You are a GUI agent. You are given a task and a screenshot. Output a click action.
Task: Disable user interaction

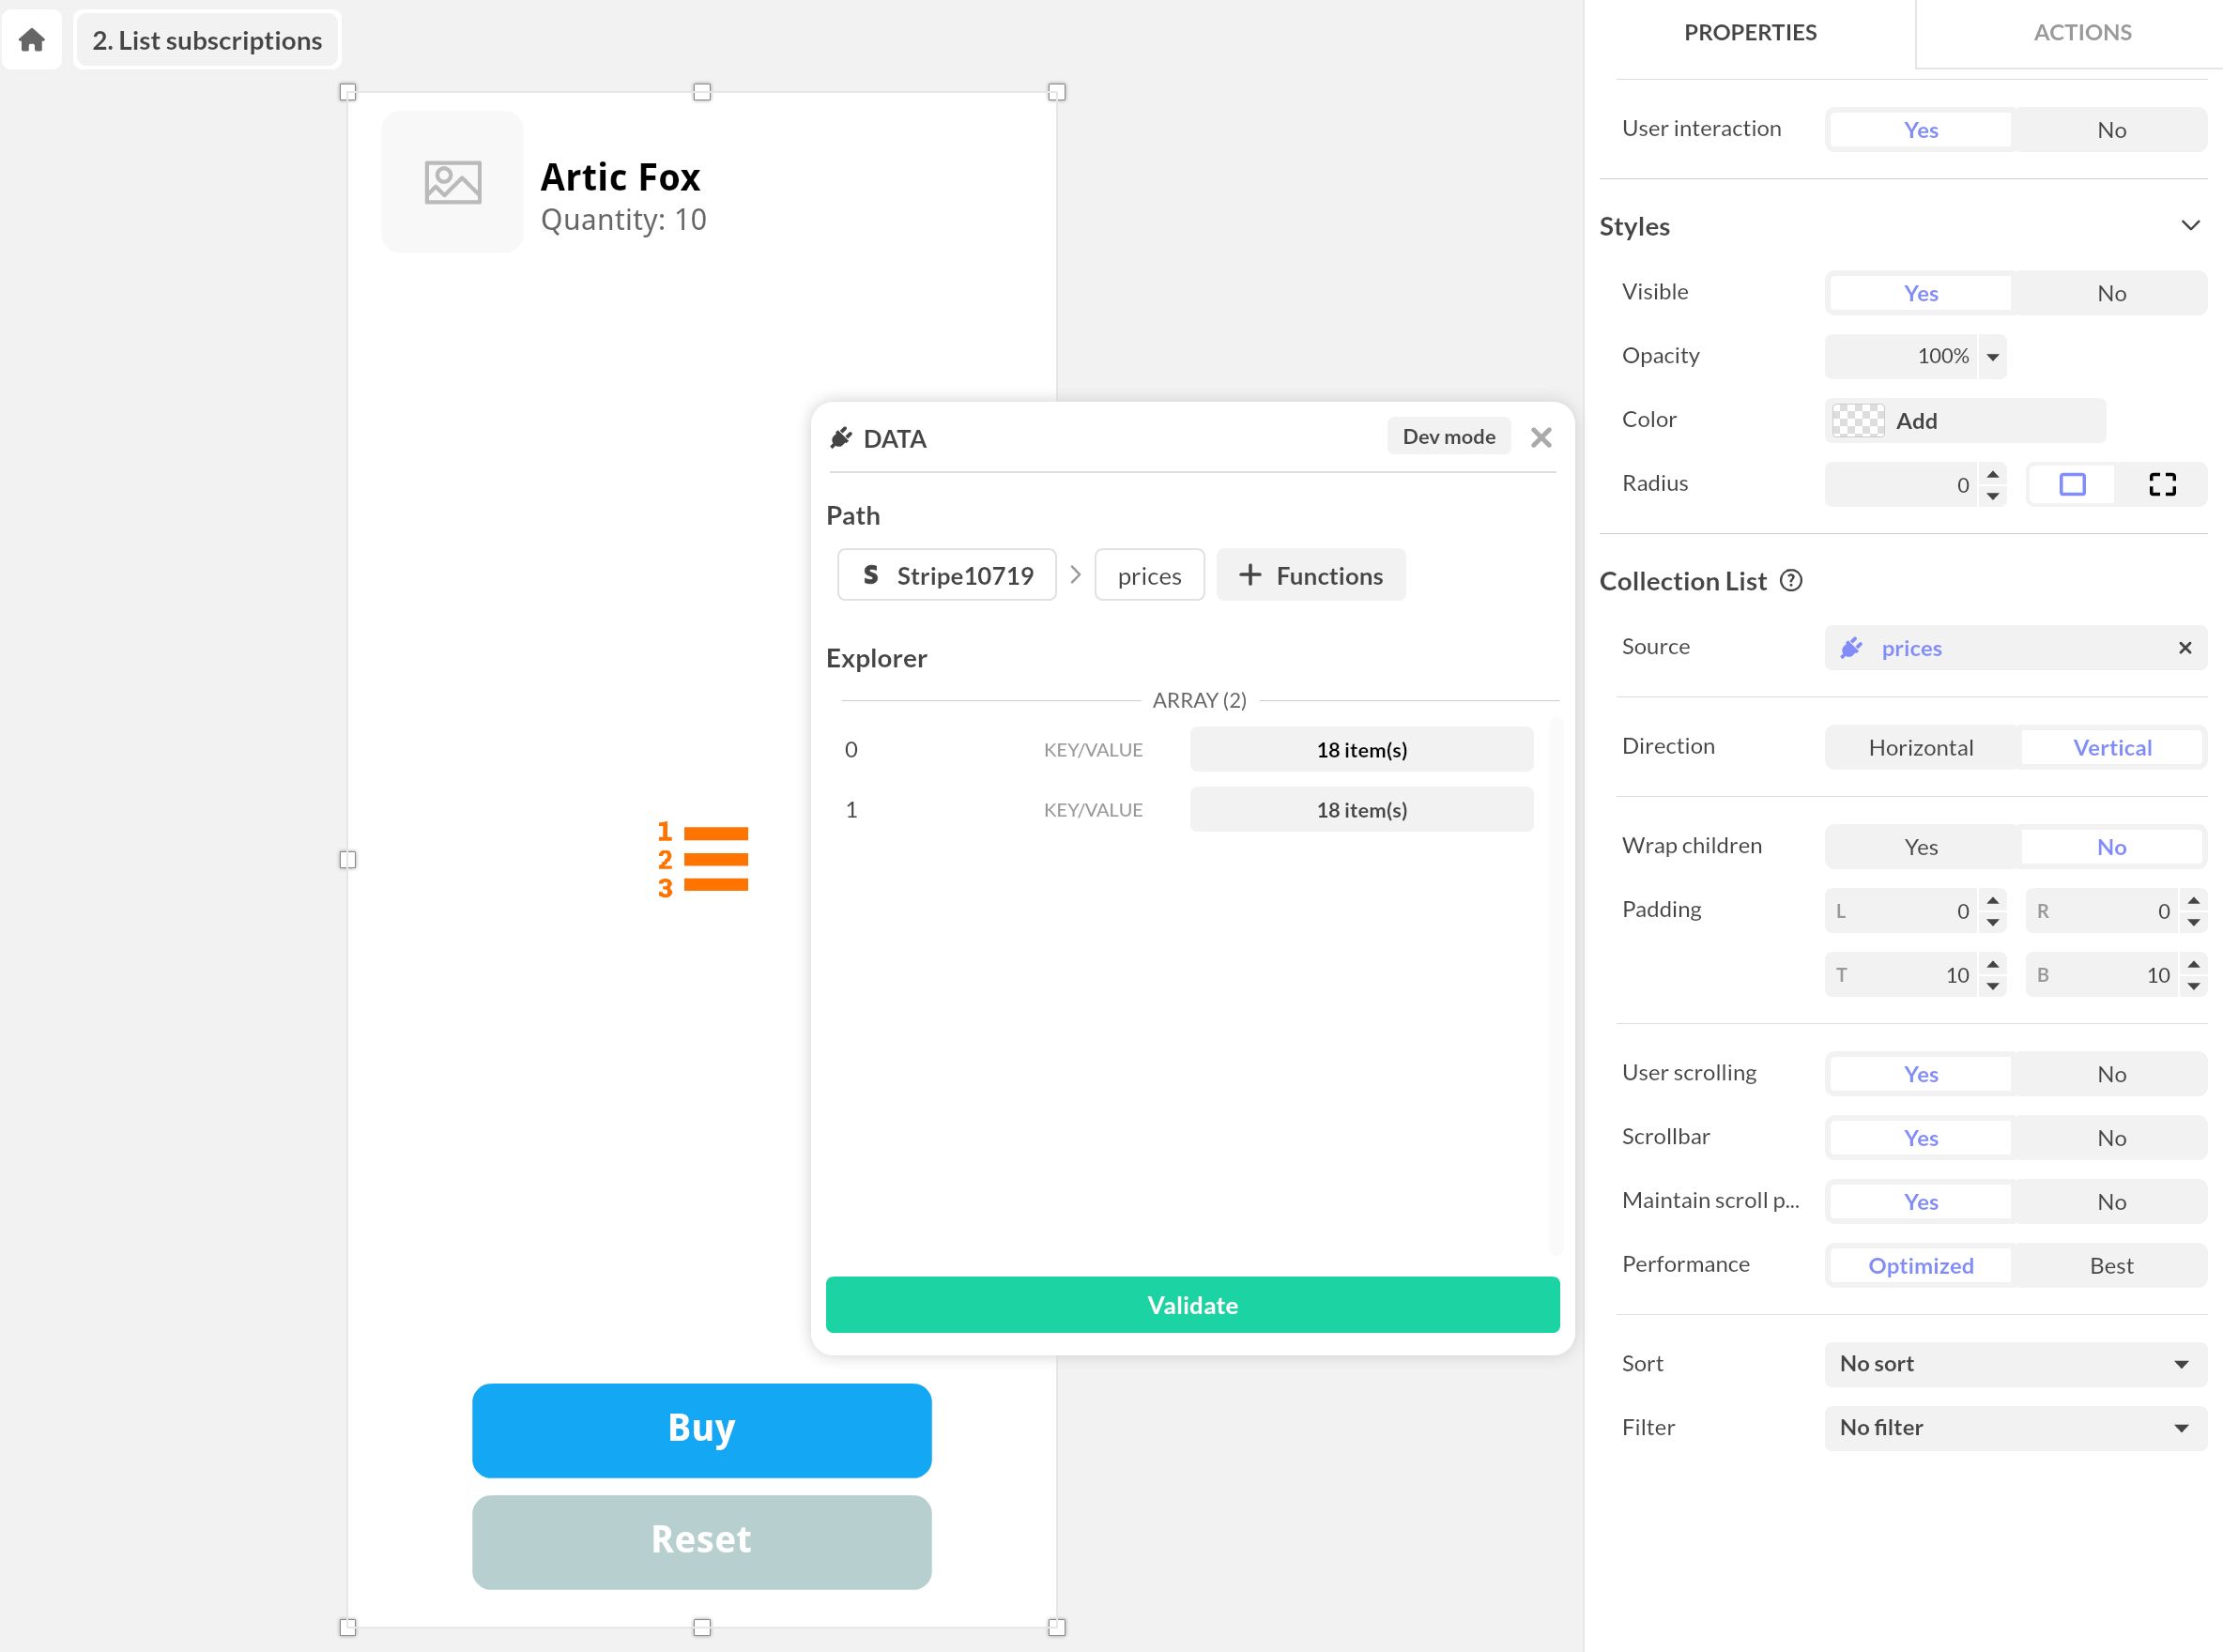(2110, 129)
